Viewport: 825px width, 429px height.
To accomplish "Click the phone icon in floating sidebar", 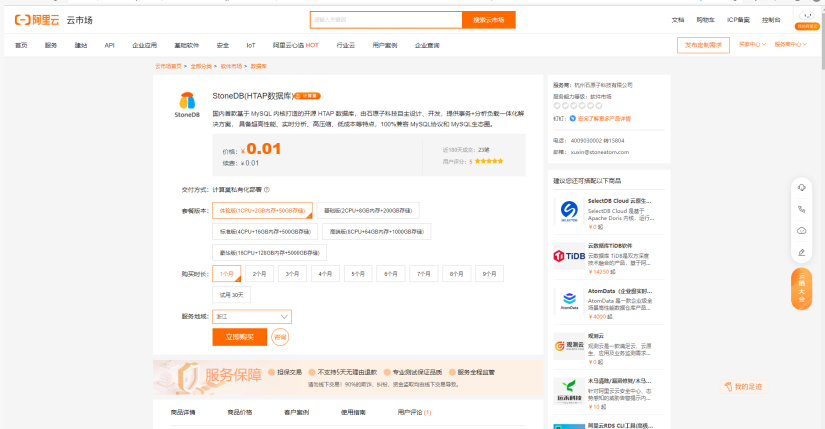I will point(801,209).
